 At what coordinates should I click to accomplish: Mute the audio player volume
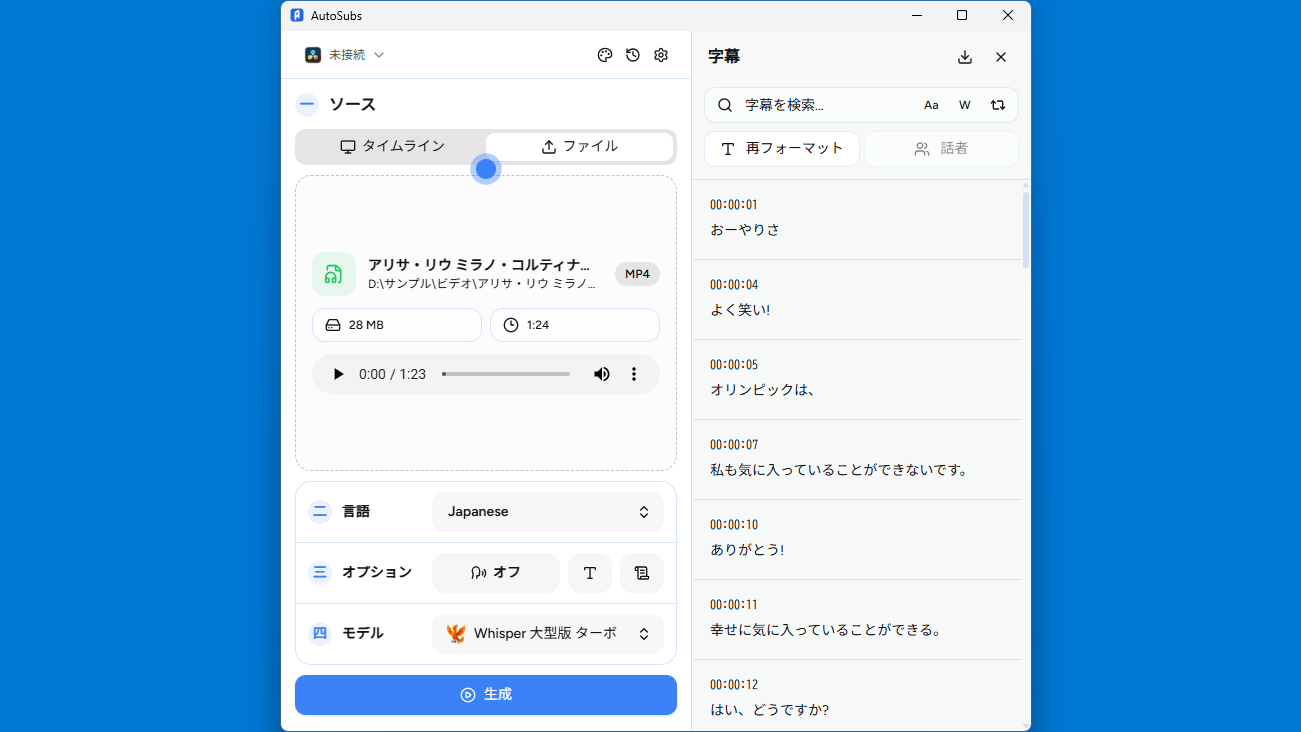pyautogui.click(x=602, y=374)
